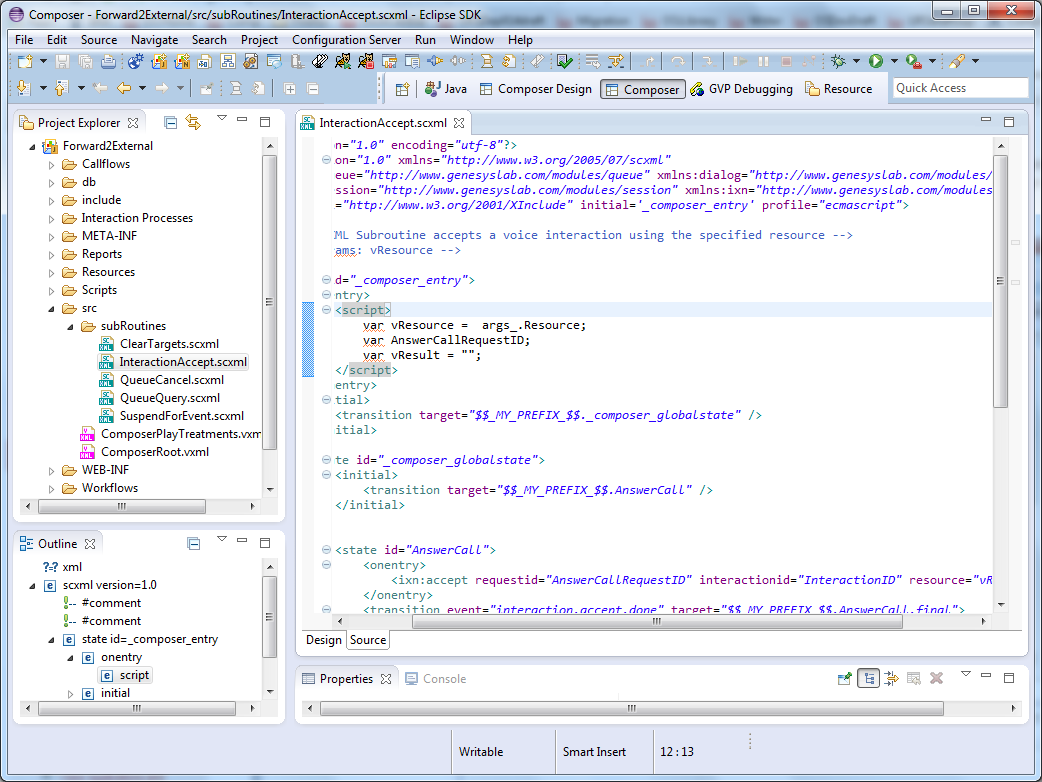Collapse the subRoutines folder

click(x=70, y=327)
